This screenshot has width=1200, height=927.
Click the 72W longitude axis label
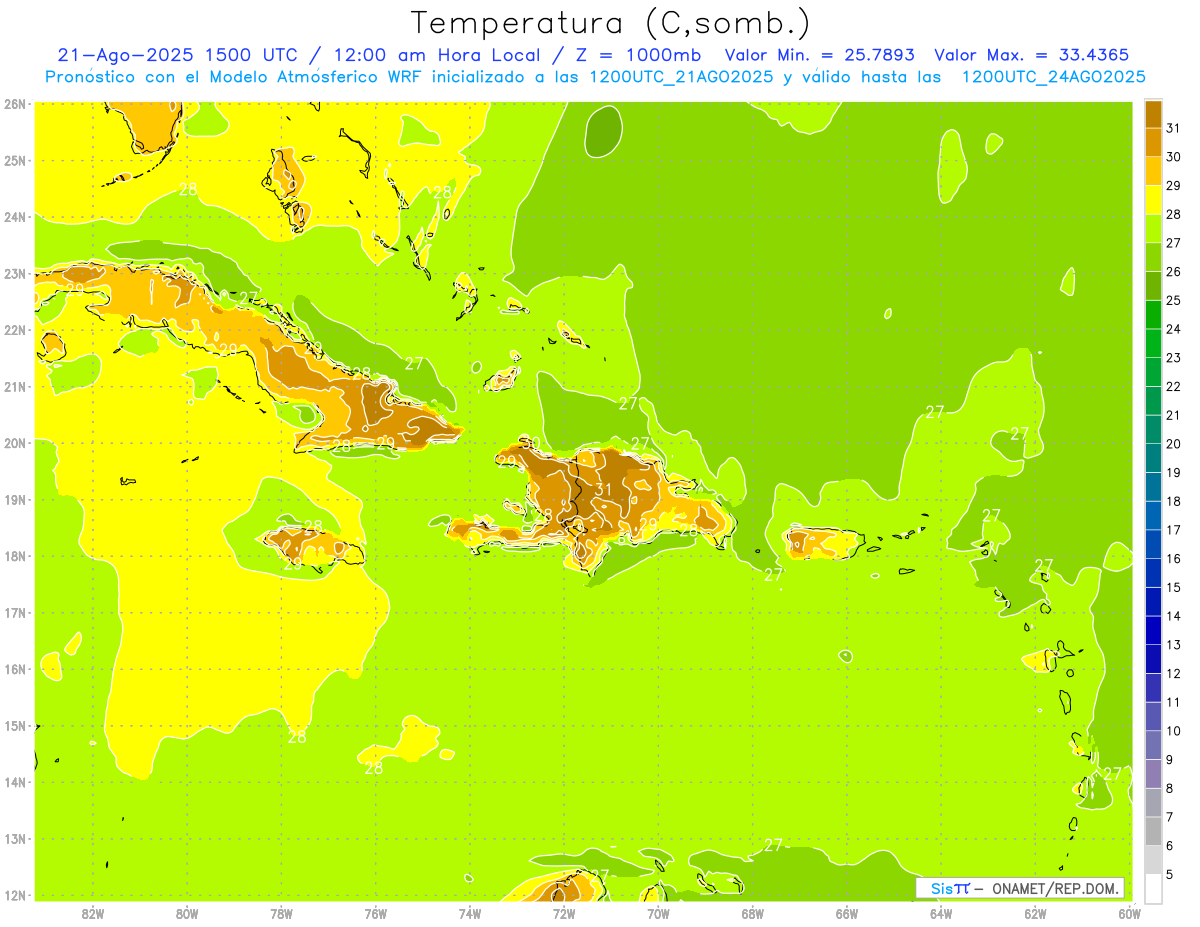564,913
